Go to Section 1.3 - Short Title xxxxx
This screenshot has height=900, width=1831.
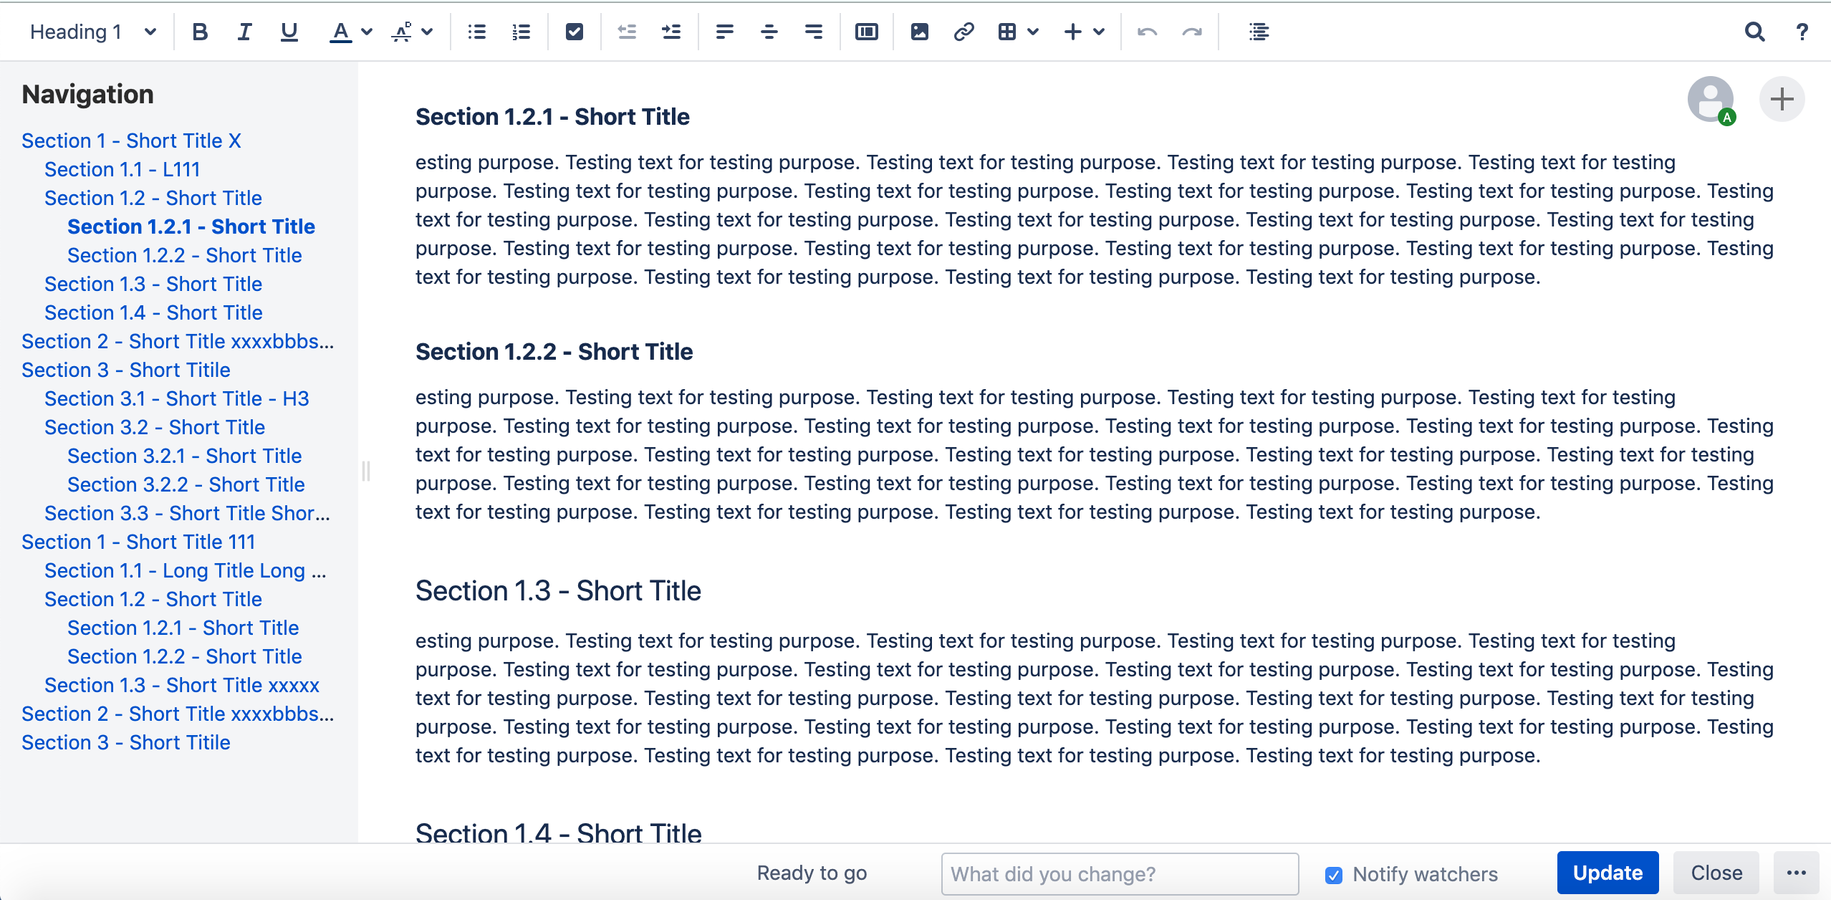click(182, 686)
